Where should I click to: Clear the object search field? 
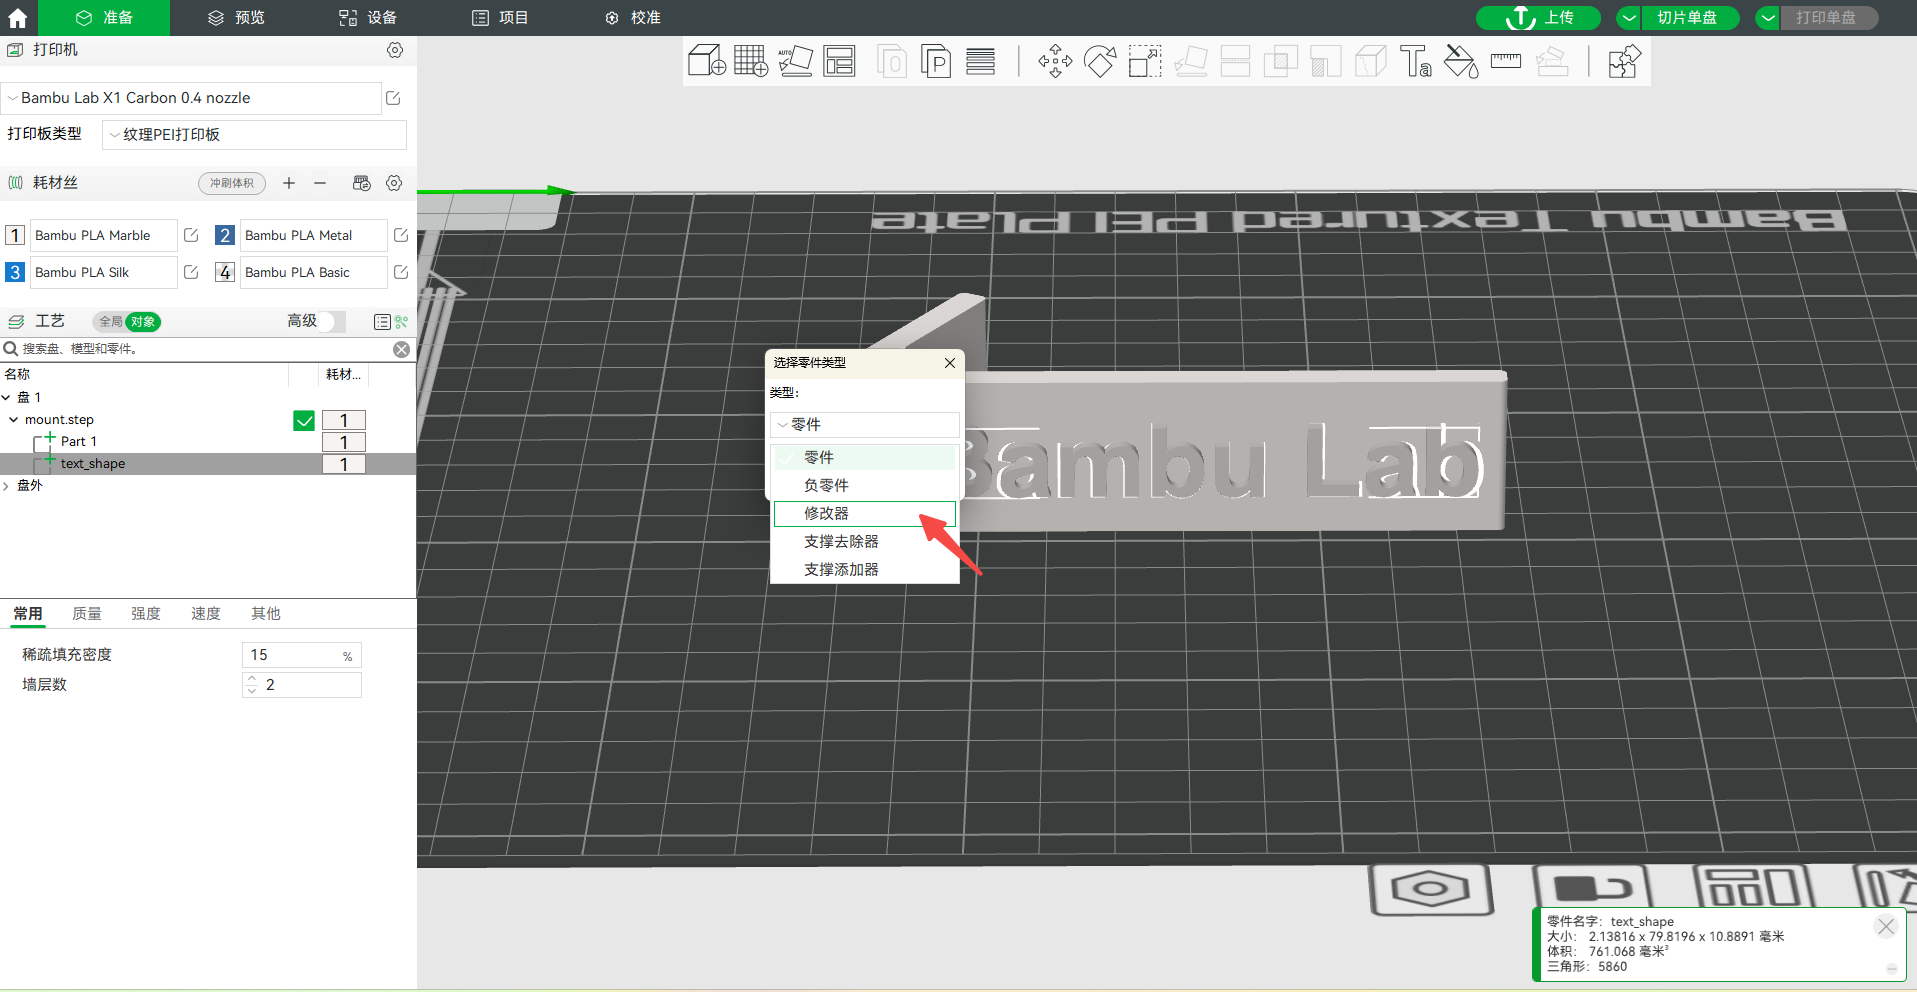click(x=401, y=349)
